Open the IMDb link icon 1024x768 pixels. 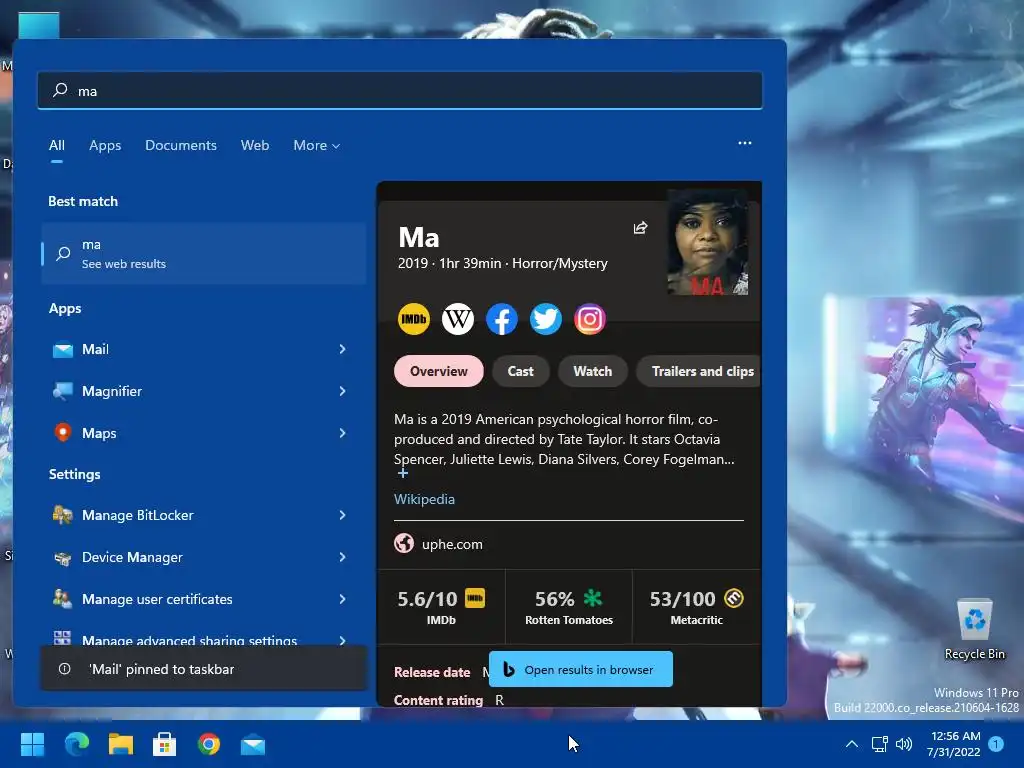413,319
